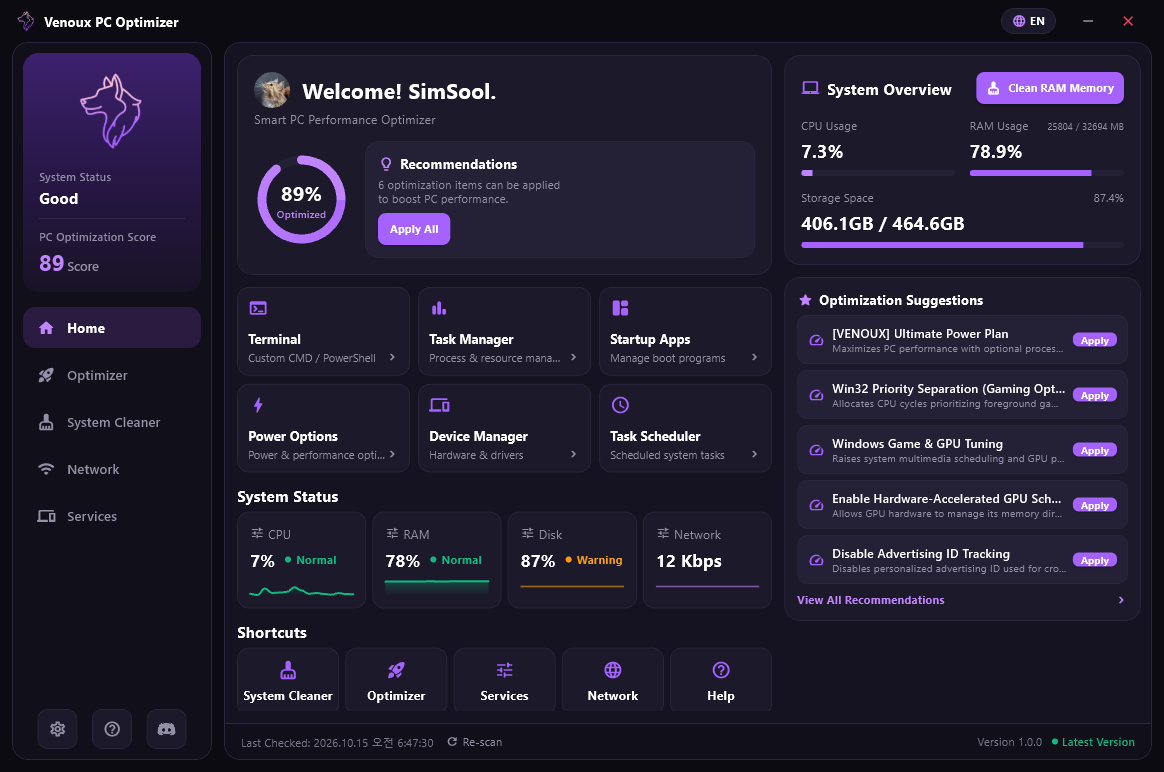Apply Disable Advertising ID Tracking
1164x772 pixels.
(x=1095, y=560)
